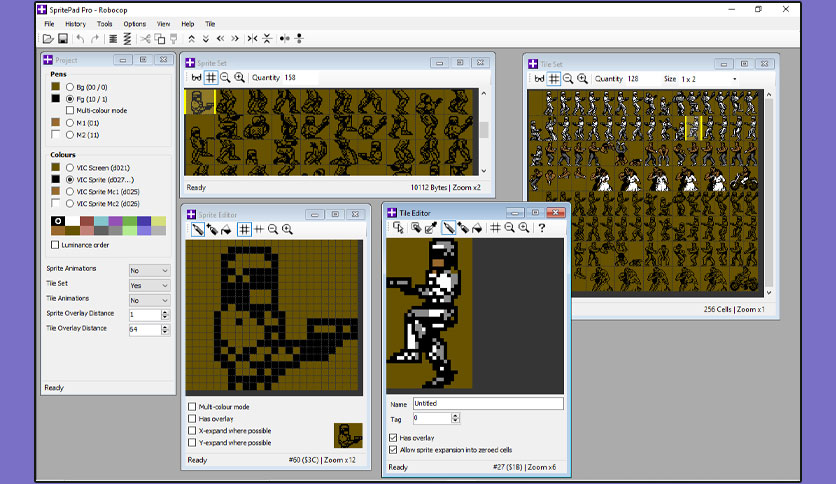Click the sprite preview thumbnail in Sprite Editor
The image size is (836, 484).
click(348, 435)
